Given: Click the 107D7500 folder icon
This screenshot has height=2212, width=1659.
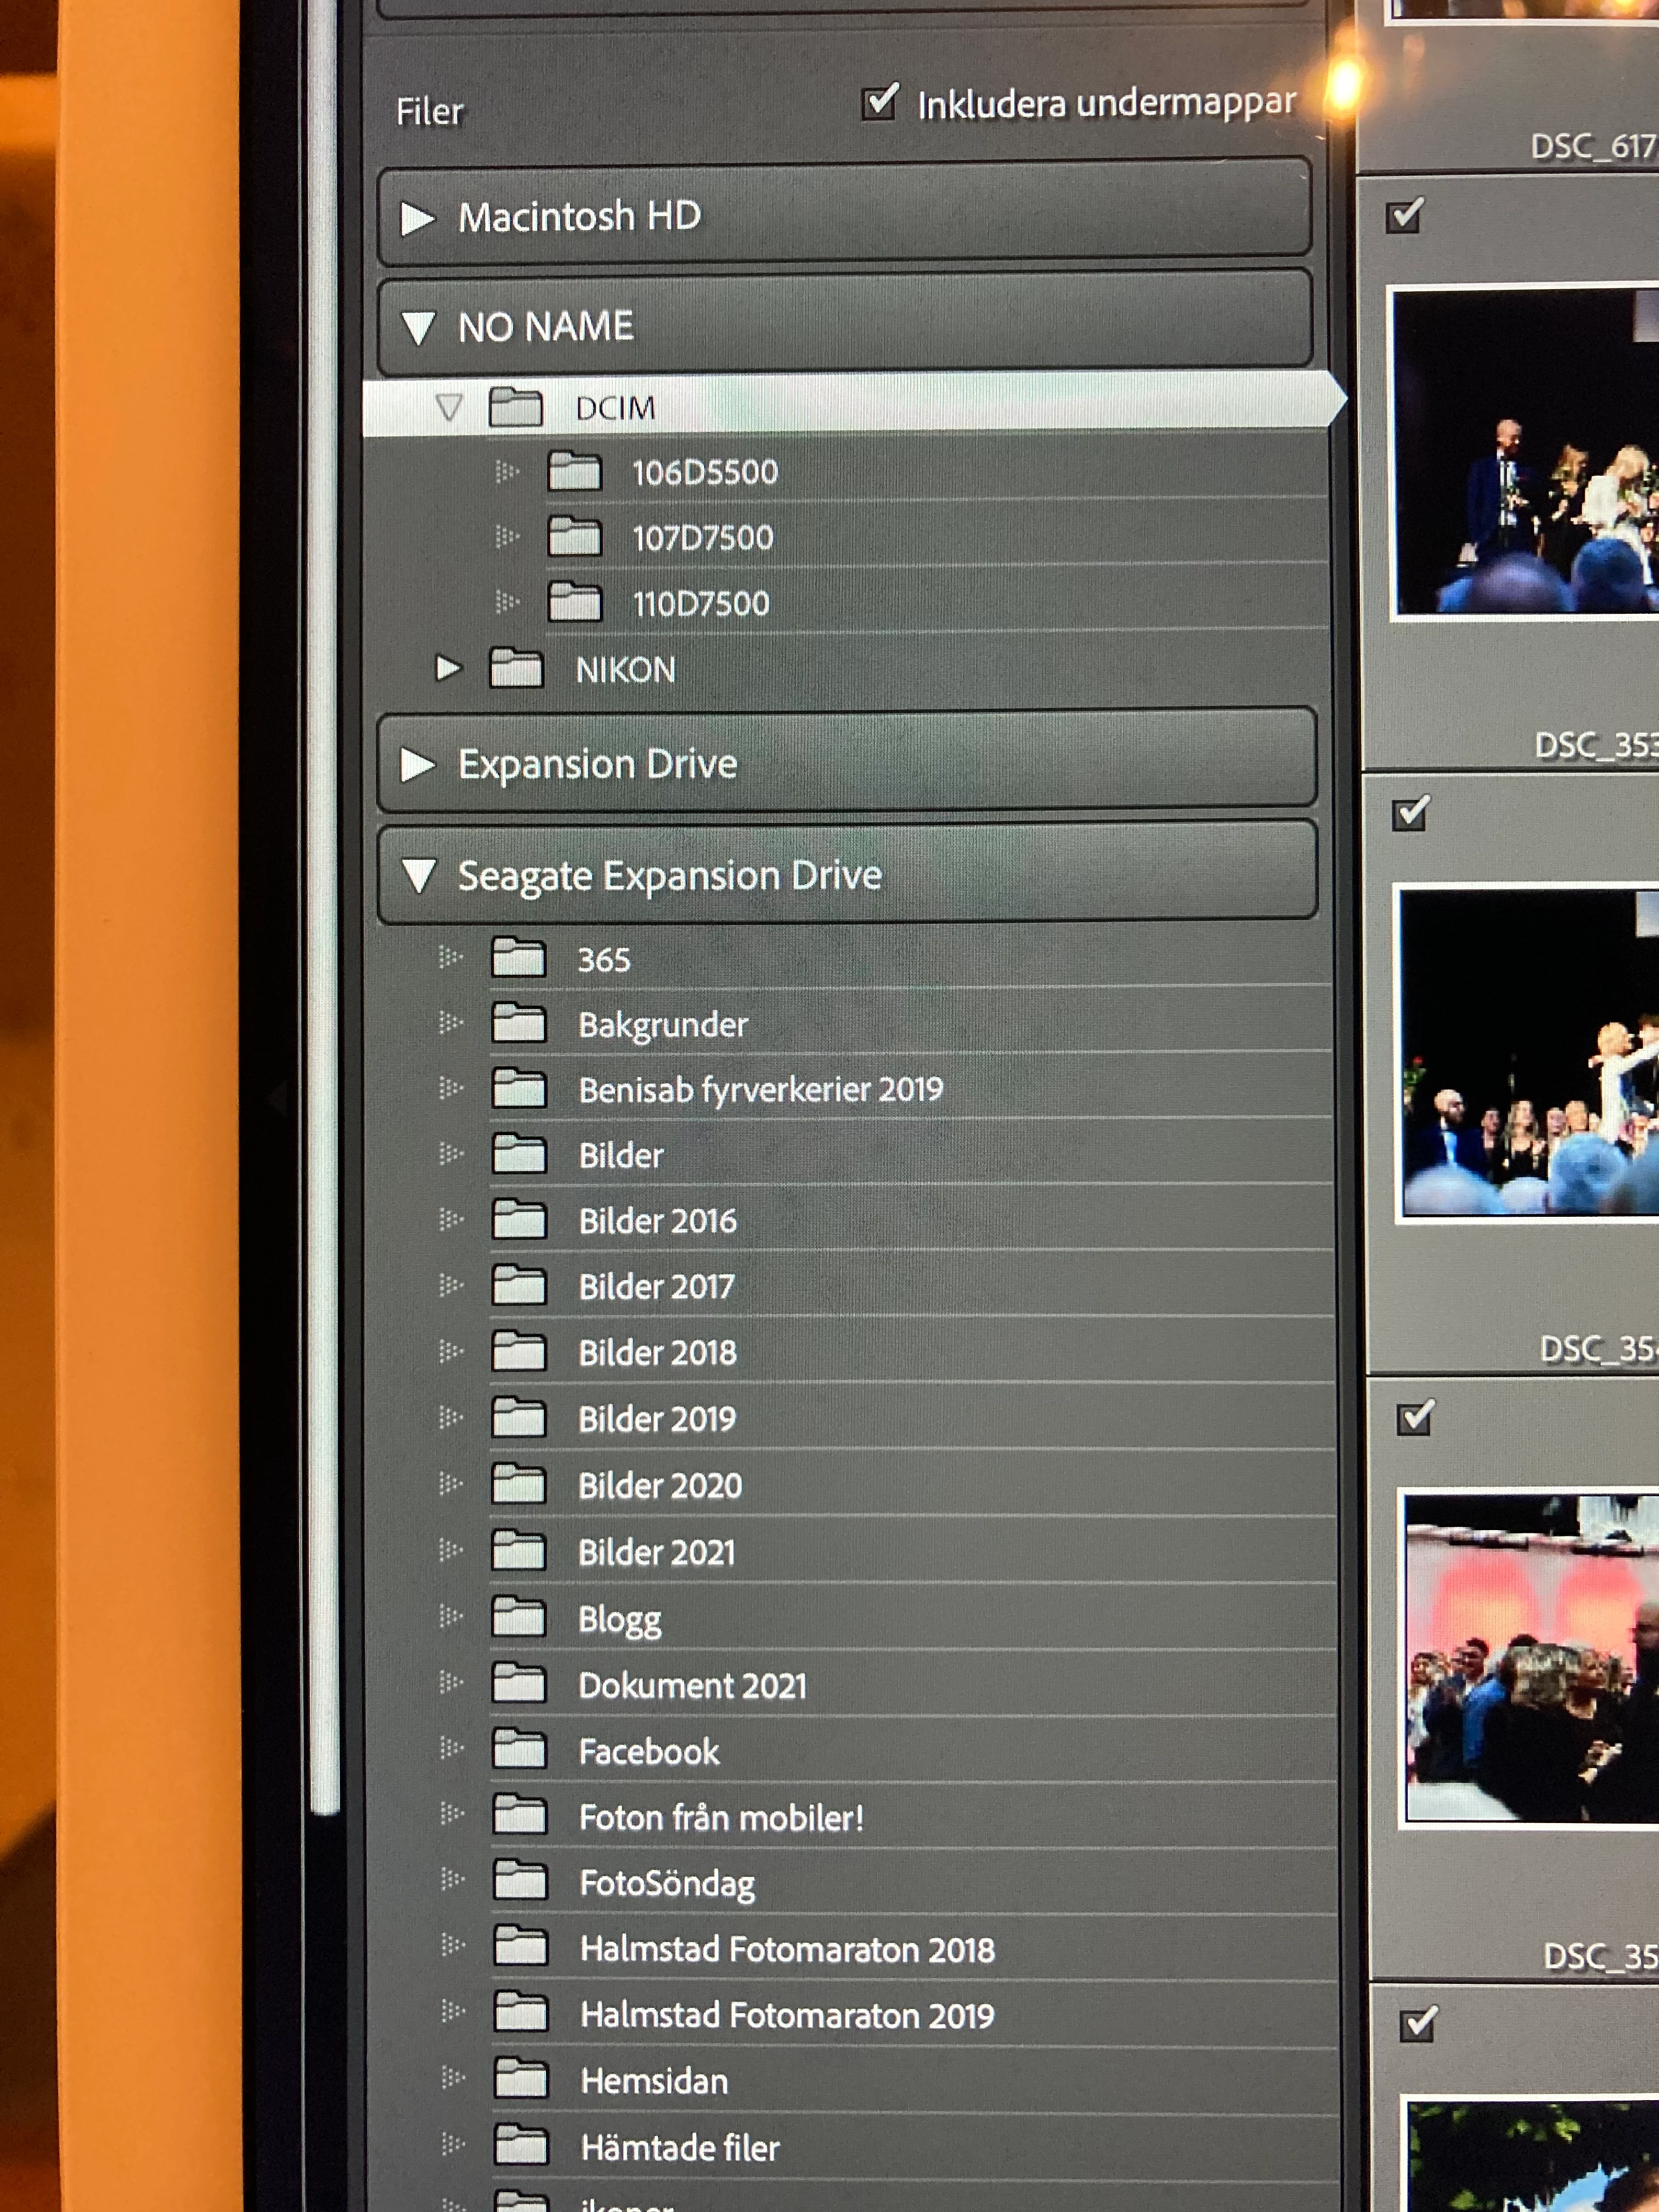Looking at the screenshot, I should tap(574, 537).
